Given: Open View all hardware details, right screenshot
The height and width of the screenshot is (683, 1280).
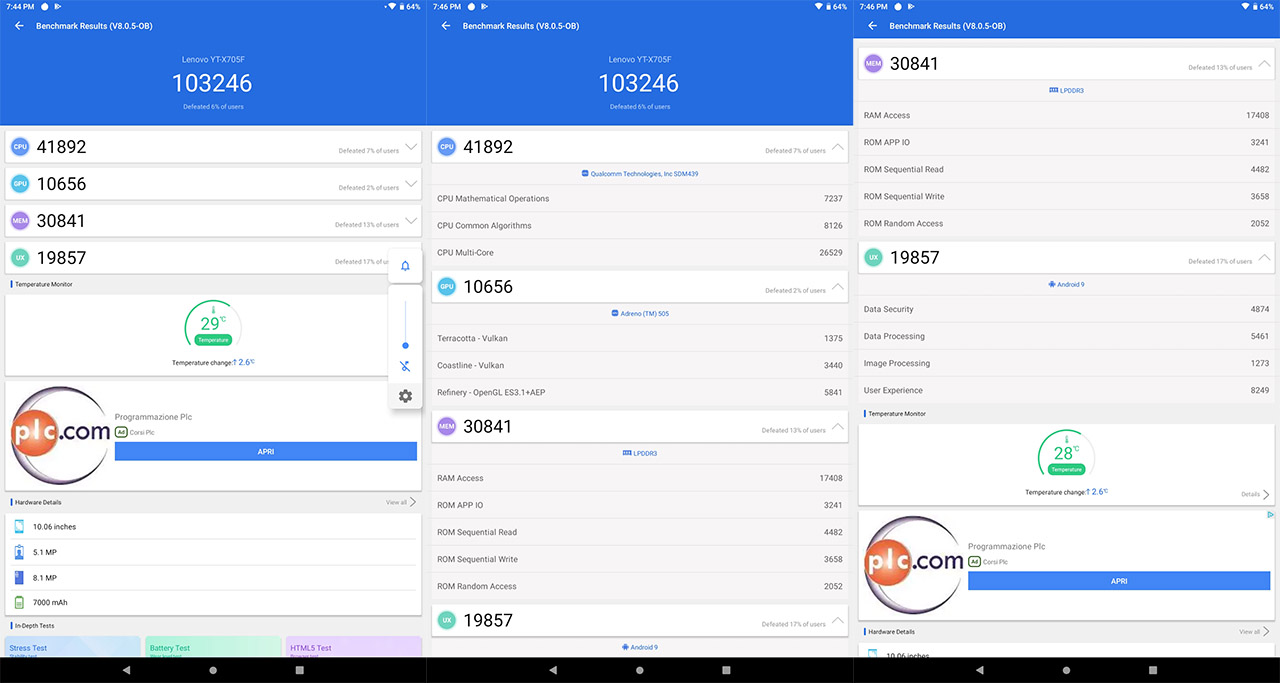Looking at the screenshot, I should (1254, 632).
